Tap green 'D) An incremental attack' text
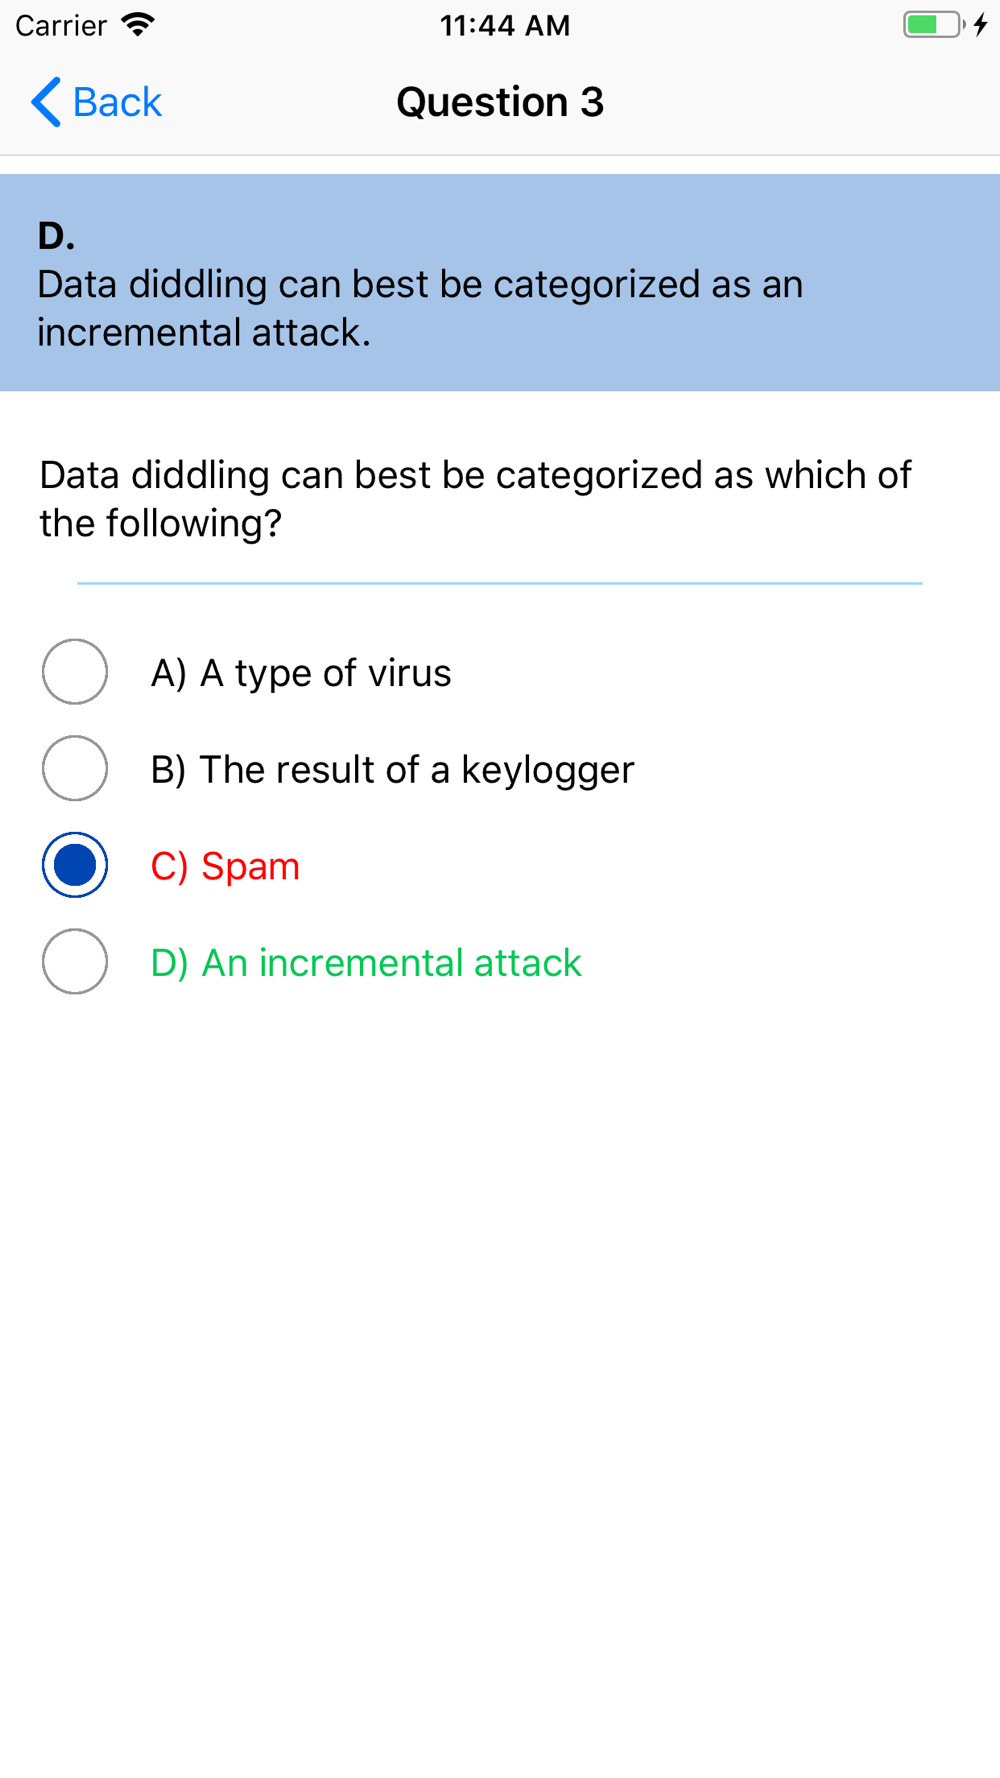Image resolution: width=1000 pixels, height=1778 pixels. [366, 963]
